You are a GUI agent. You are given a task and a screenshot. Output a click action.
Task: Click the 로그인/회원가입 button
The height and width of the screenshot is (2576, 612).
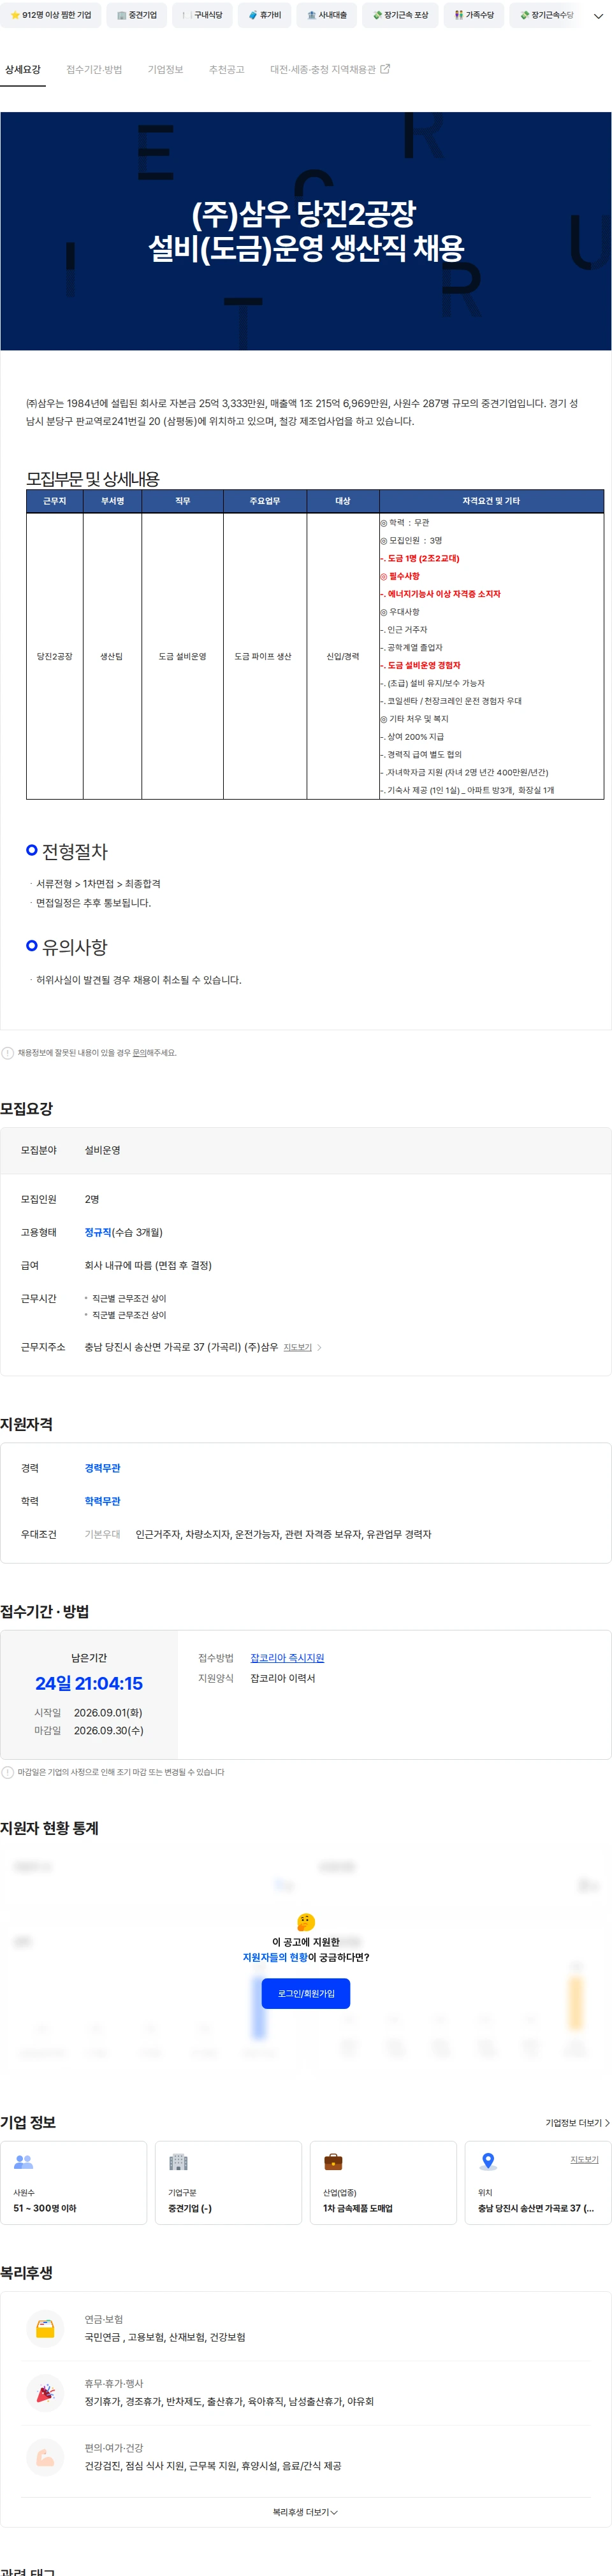(x=306, y=1993)
